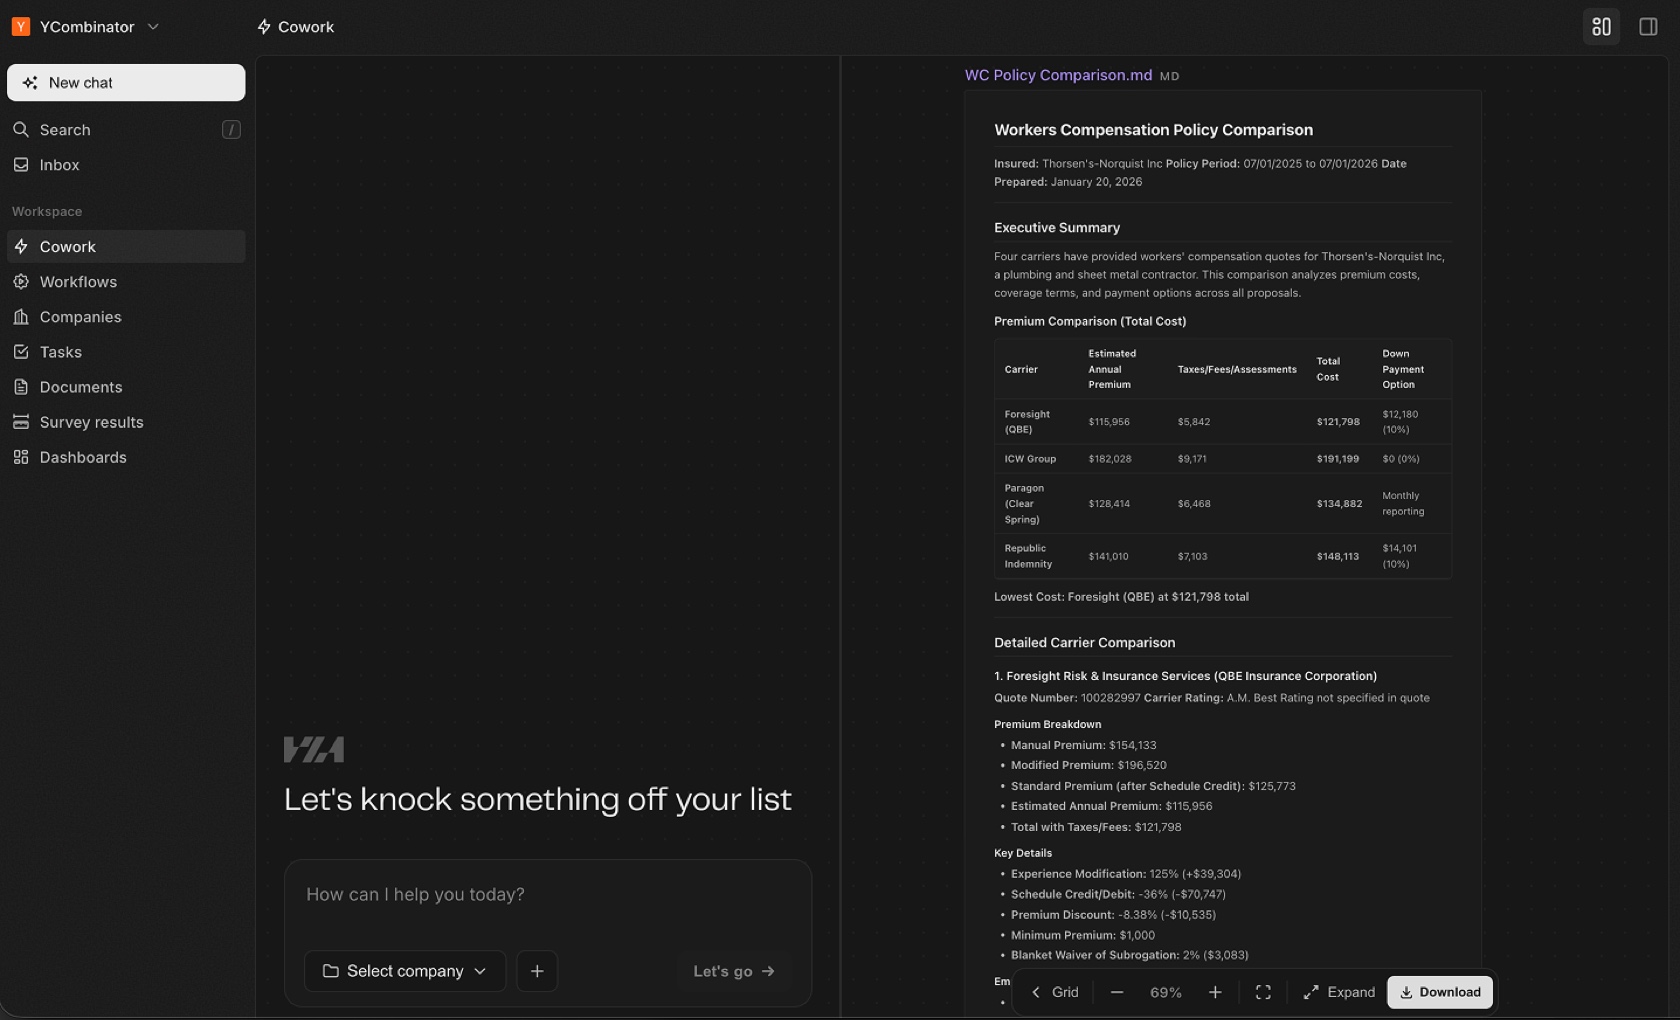
Task: Open Search in sidebar
Action: (x=126, y=130)
